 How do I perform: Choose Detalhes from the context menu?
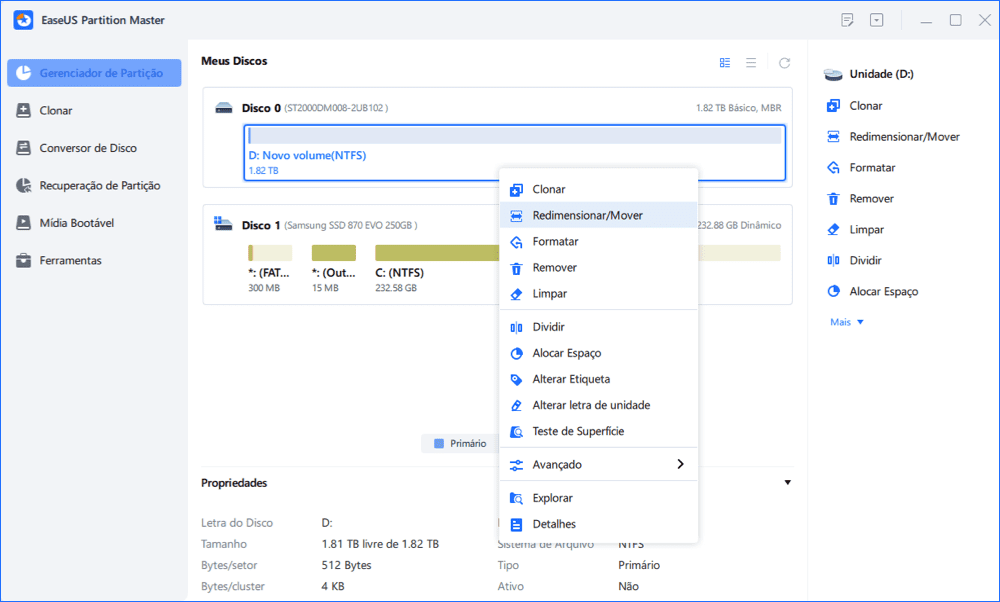599,524
